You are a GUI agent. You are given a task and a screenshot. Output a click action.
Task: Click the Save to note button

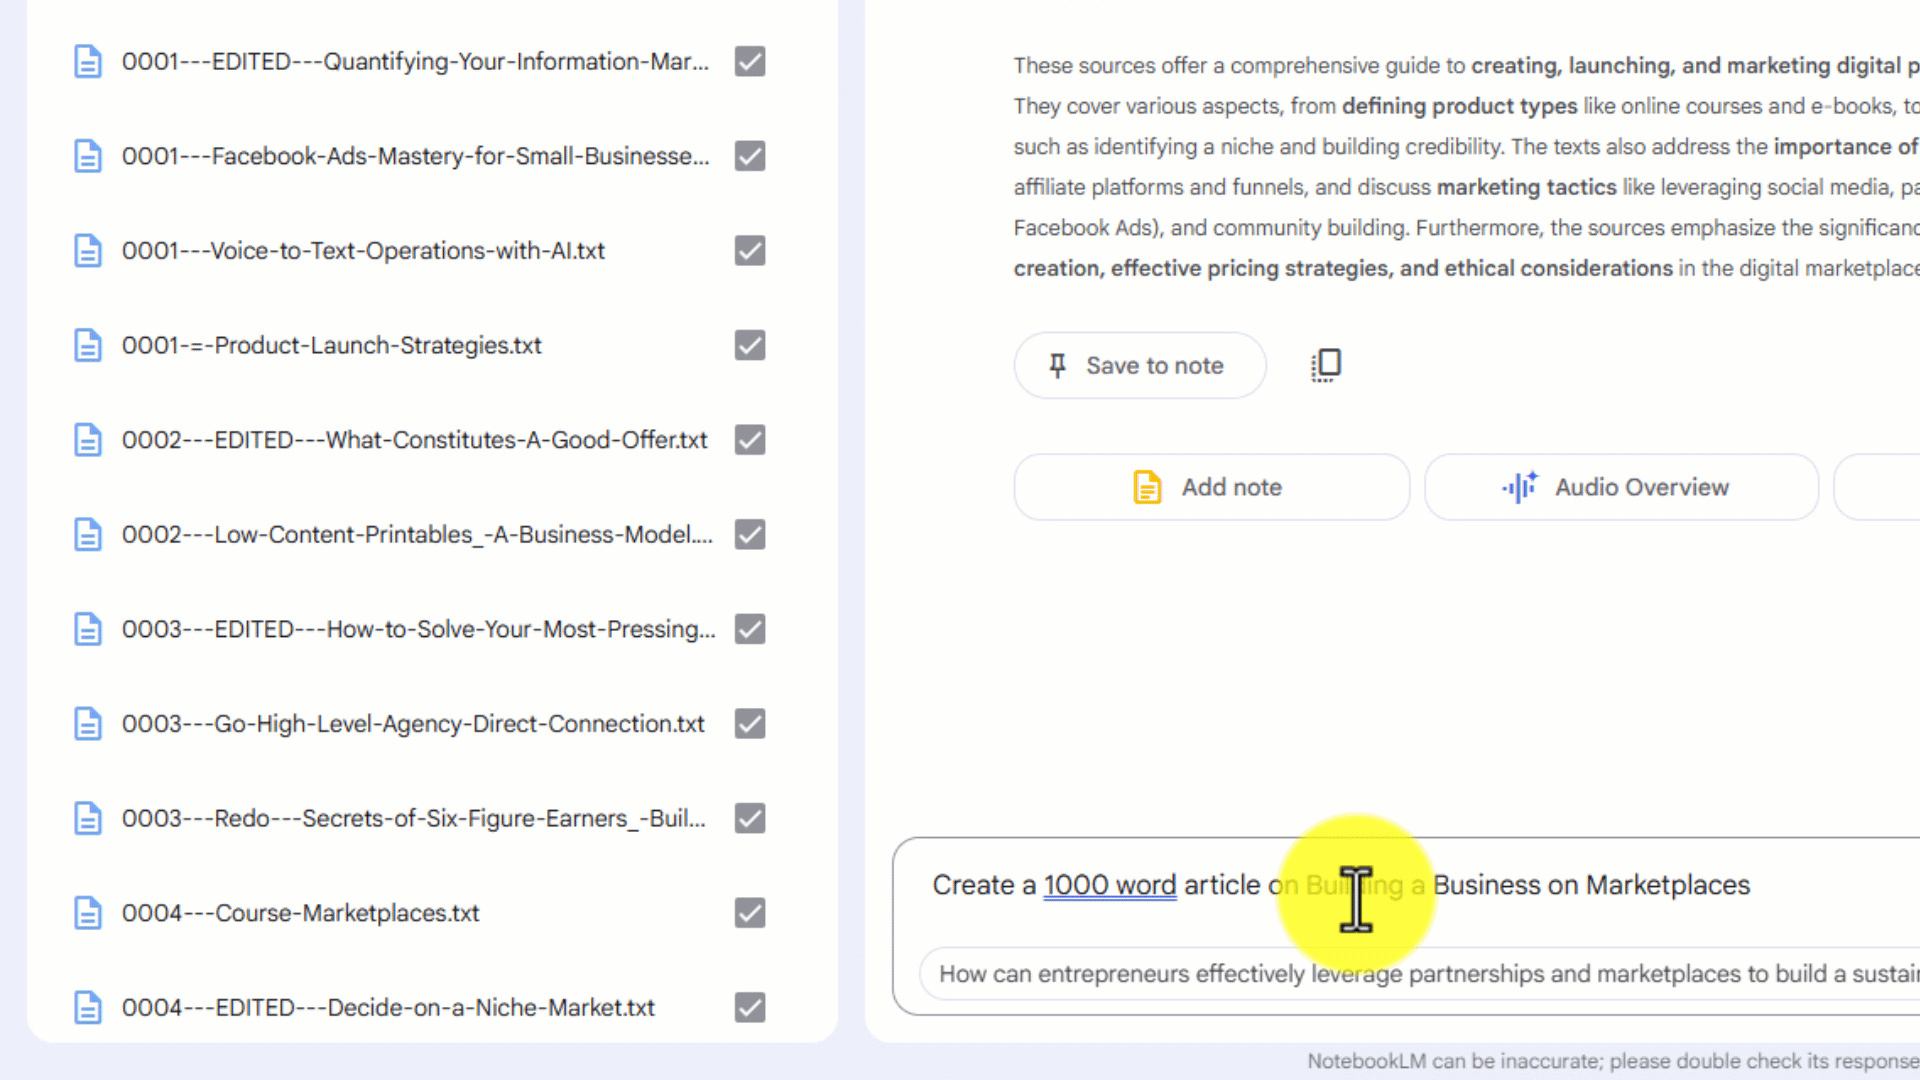[1139, 366]
